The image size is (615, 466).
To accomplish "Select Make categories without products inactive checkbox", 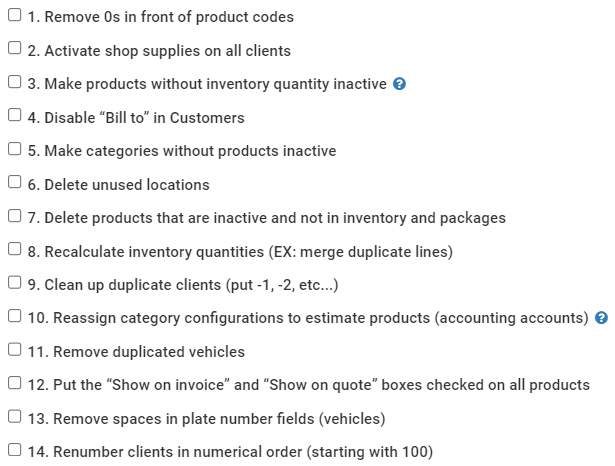I will pyautogui.click(x=15, y=150).
